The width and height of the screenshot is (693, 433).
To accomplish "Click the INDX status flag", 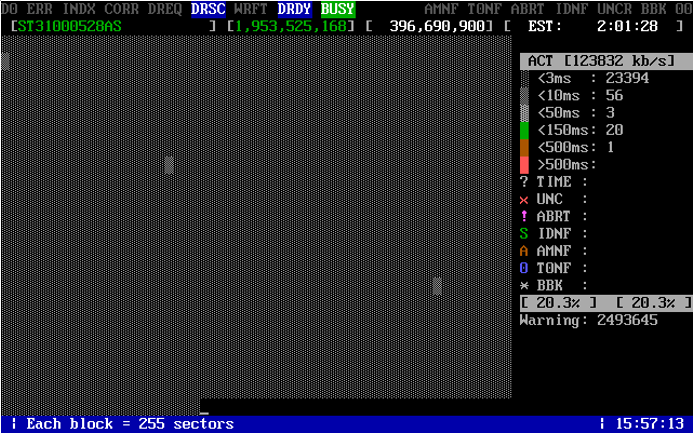I will coord(78,9).
